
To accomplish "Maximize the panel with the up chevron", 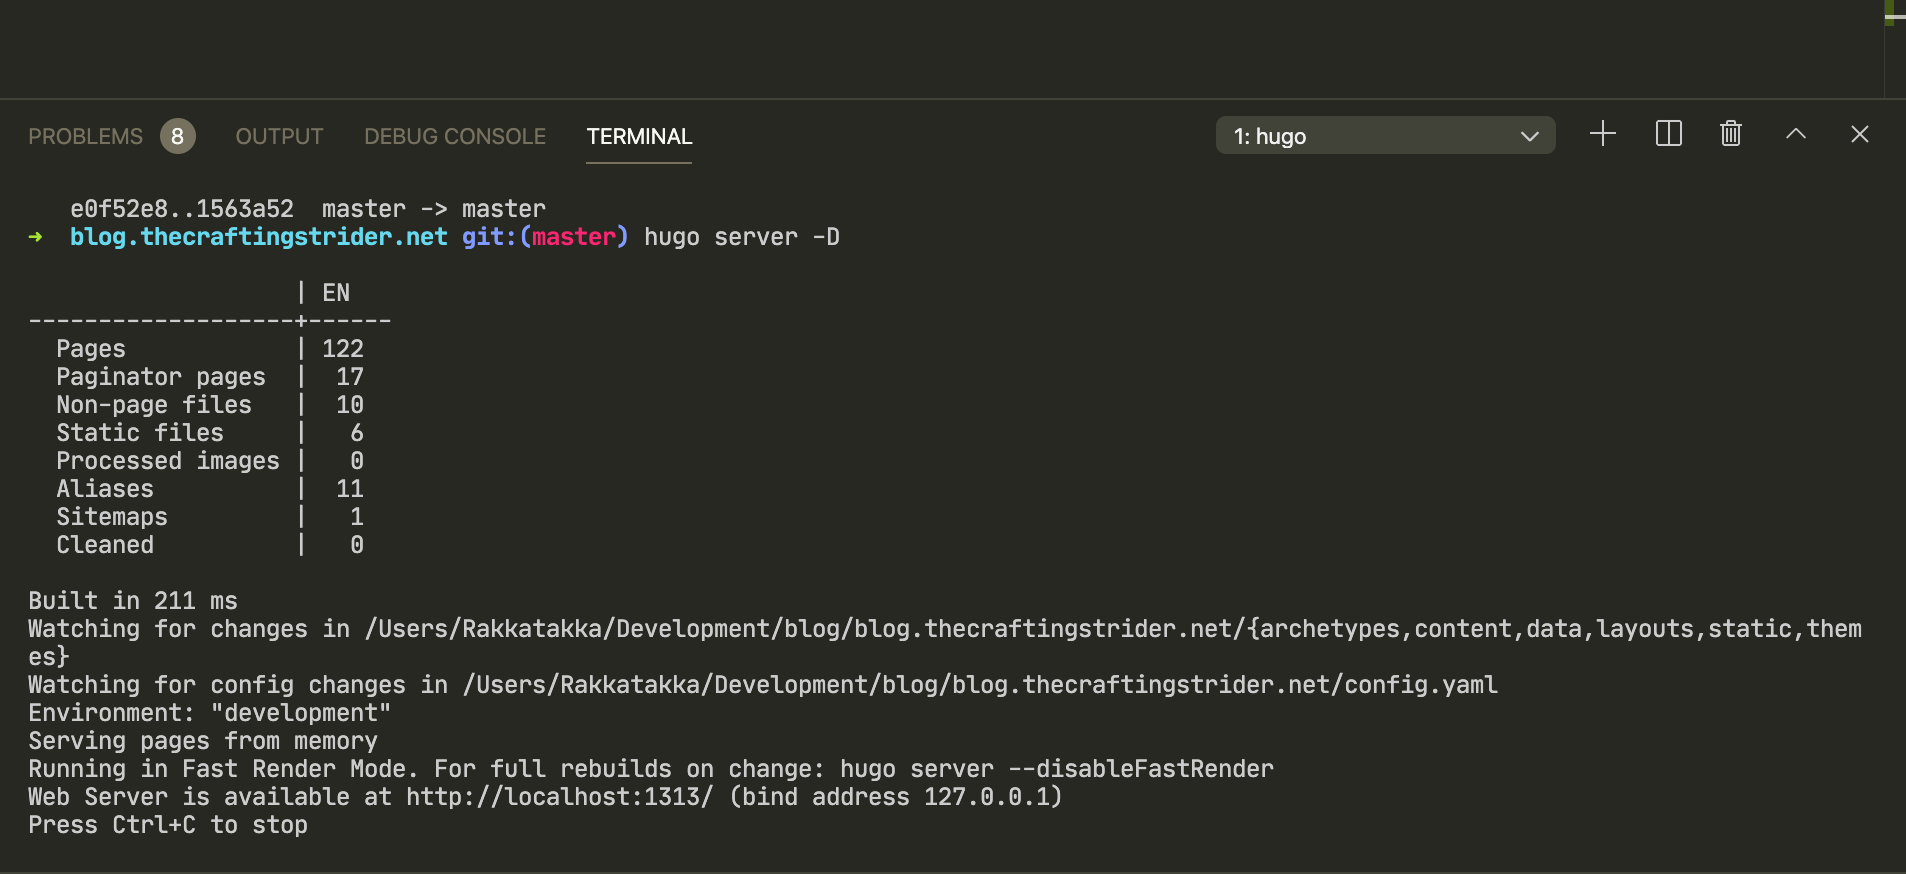I will click(x=1796, y=134).
